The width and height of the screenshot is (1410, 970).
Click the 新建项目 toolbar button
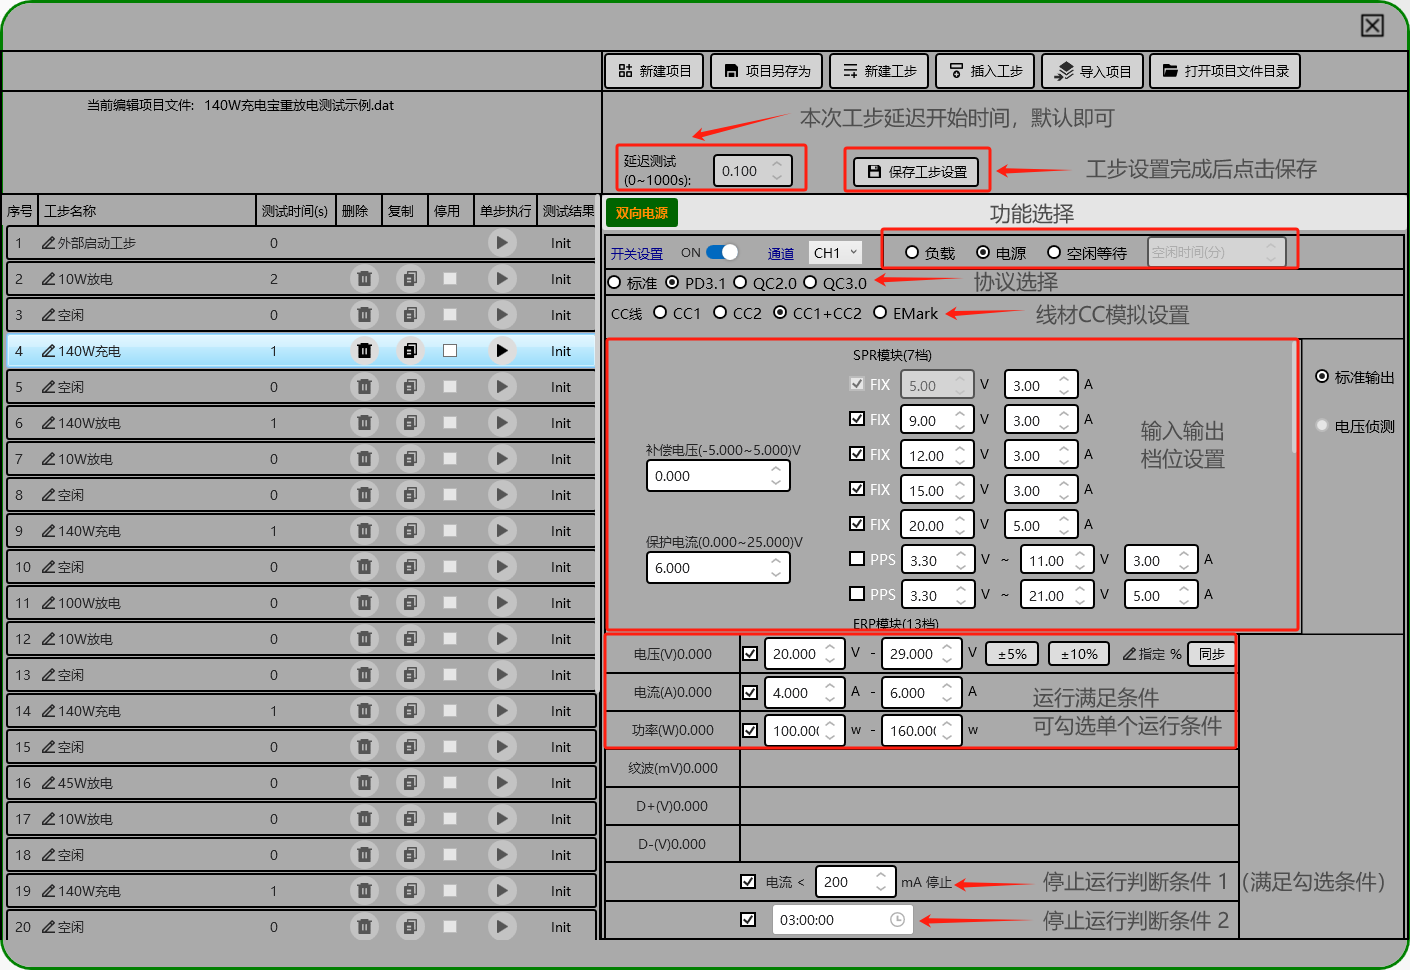pos(654,71)
